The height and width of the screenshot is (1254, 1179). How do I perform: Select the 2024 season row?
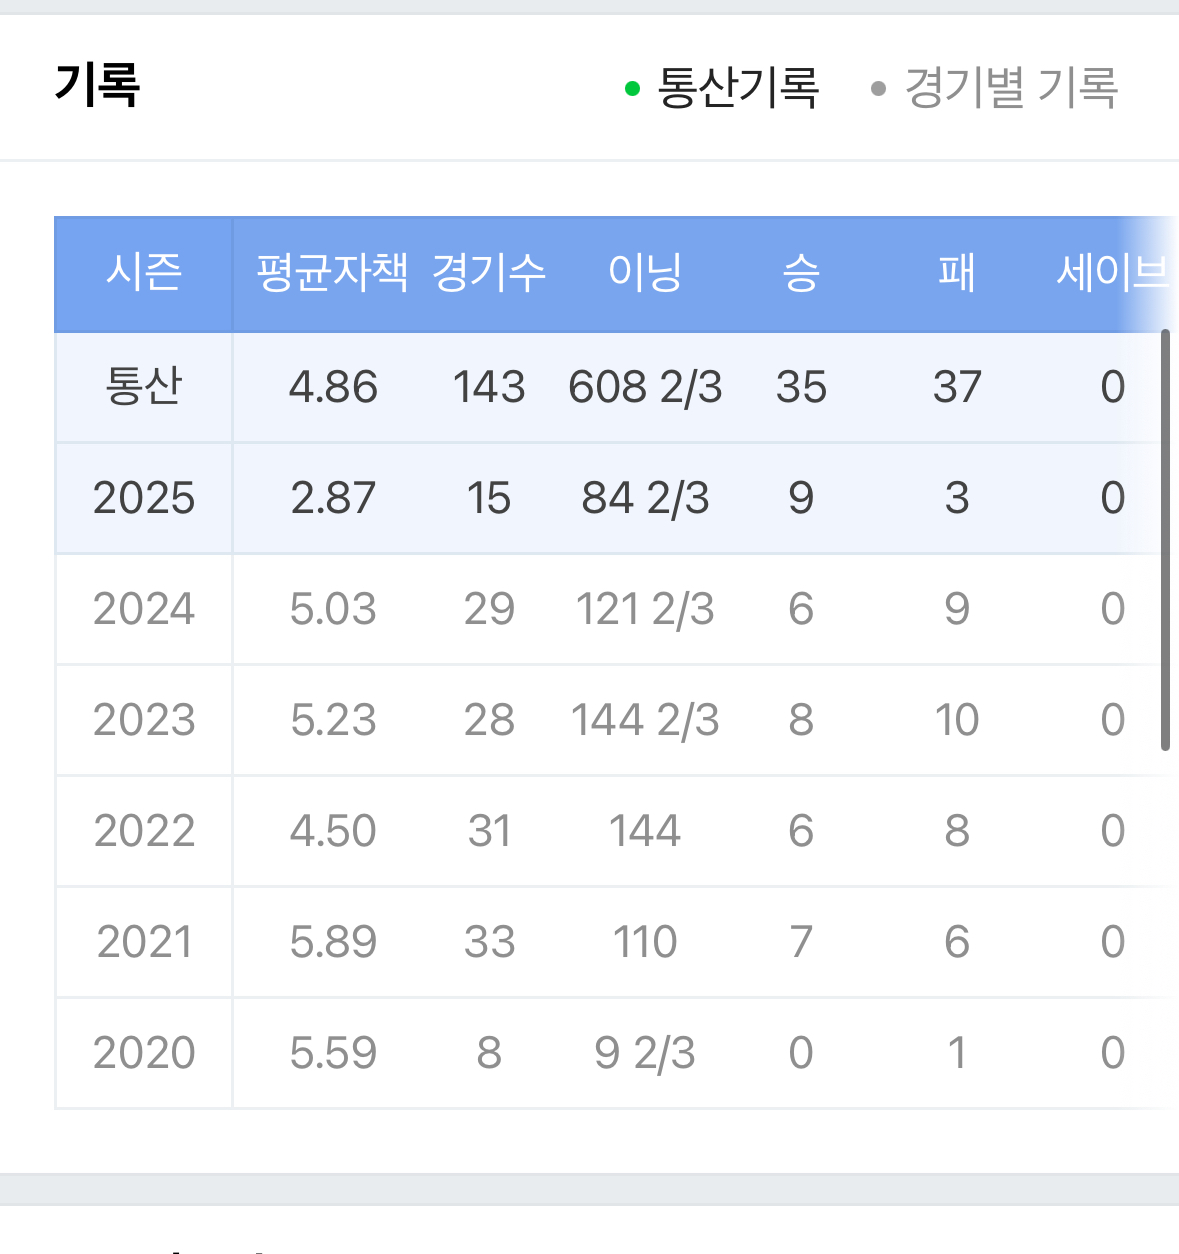click(x=144, y=609)
